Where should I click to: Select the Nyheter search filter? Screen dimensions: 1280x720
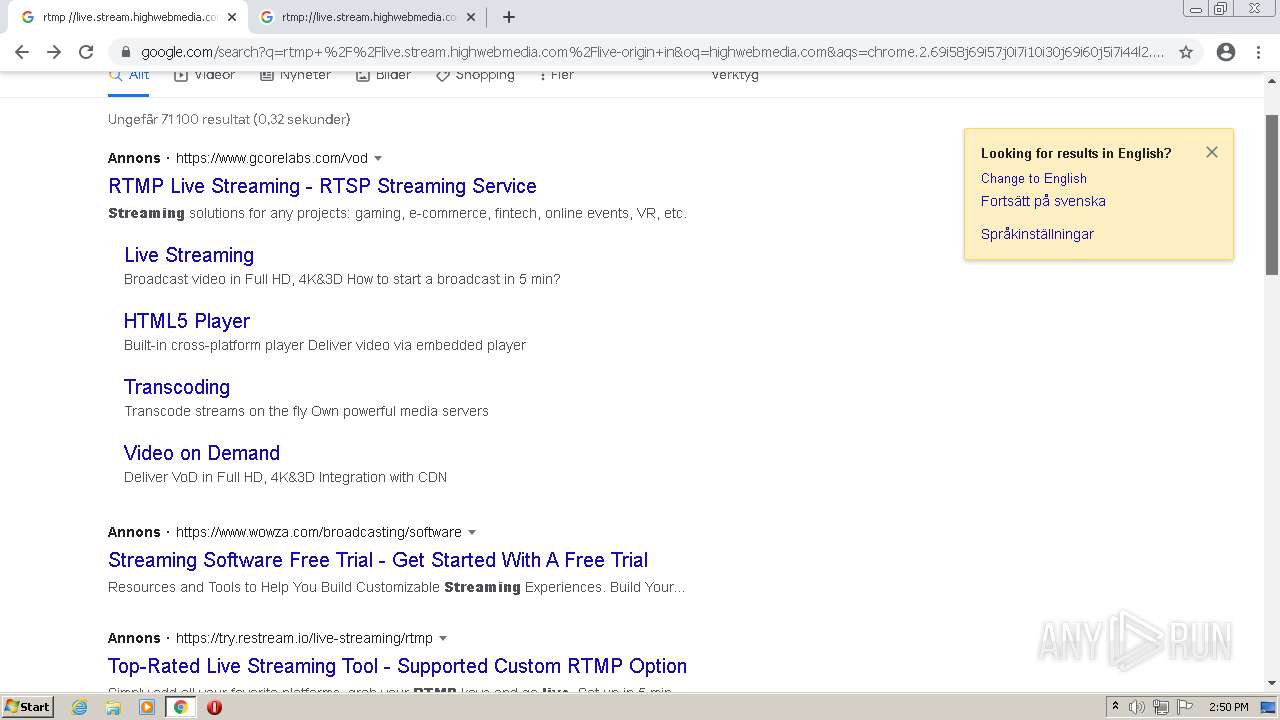[295, 76]
